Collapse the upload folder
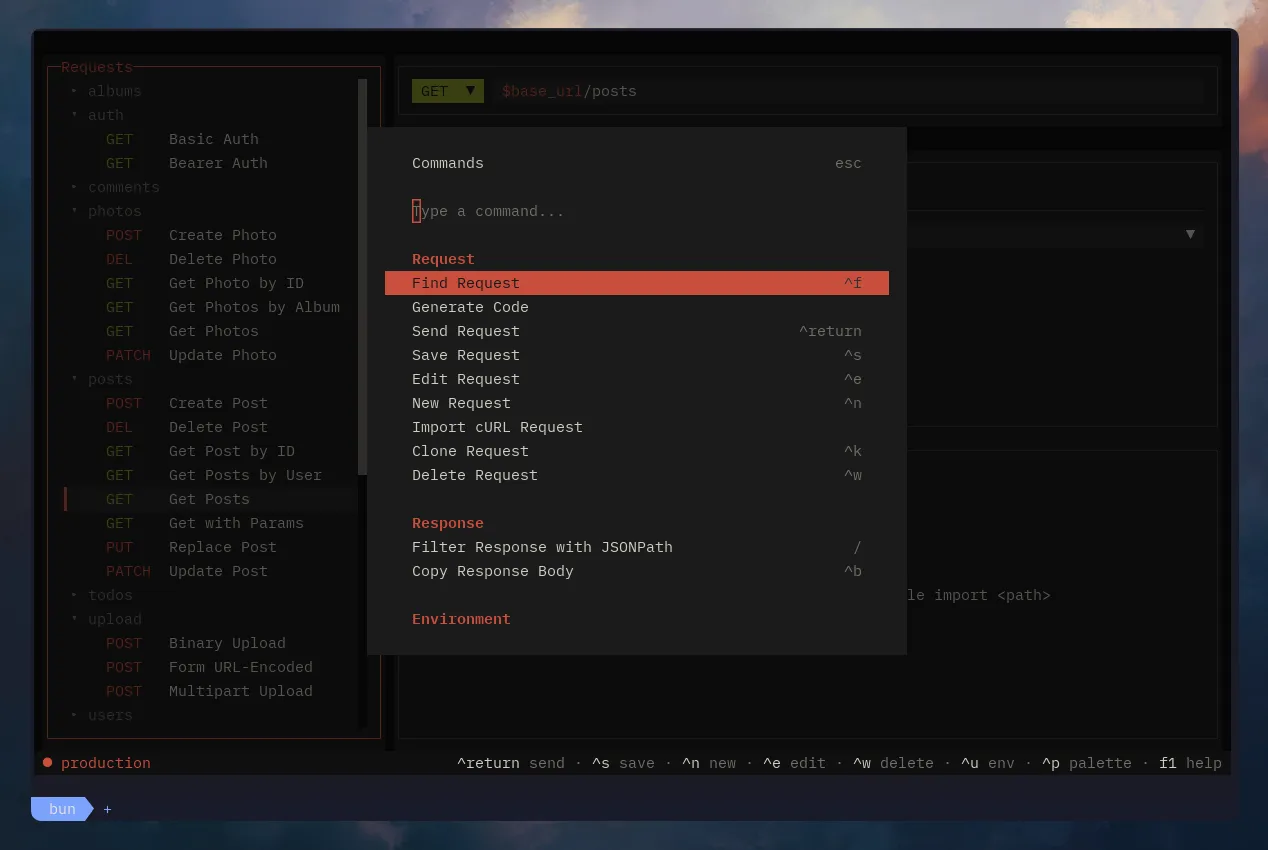This screenshot has width=1268, height=850. [x=106, y=619]
